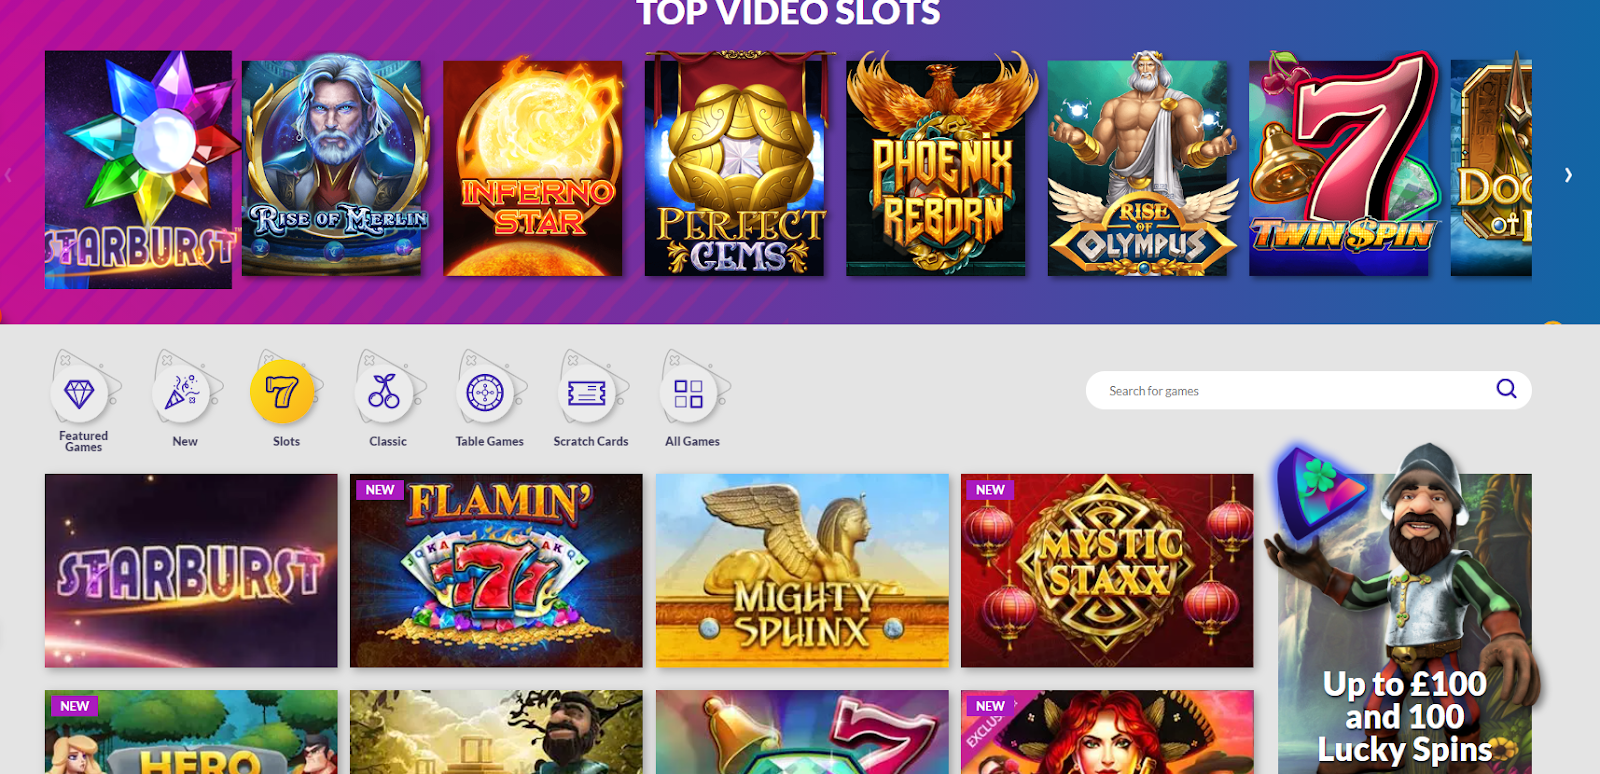Click the search magnifier icon

click(1506, 389)
